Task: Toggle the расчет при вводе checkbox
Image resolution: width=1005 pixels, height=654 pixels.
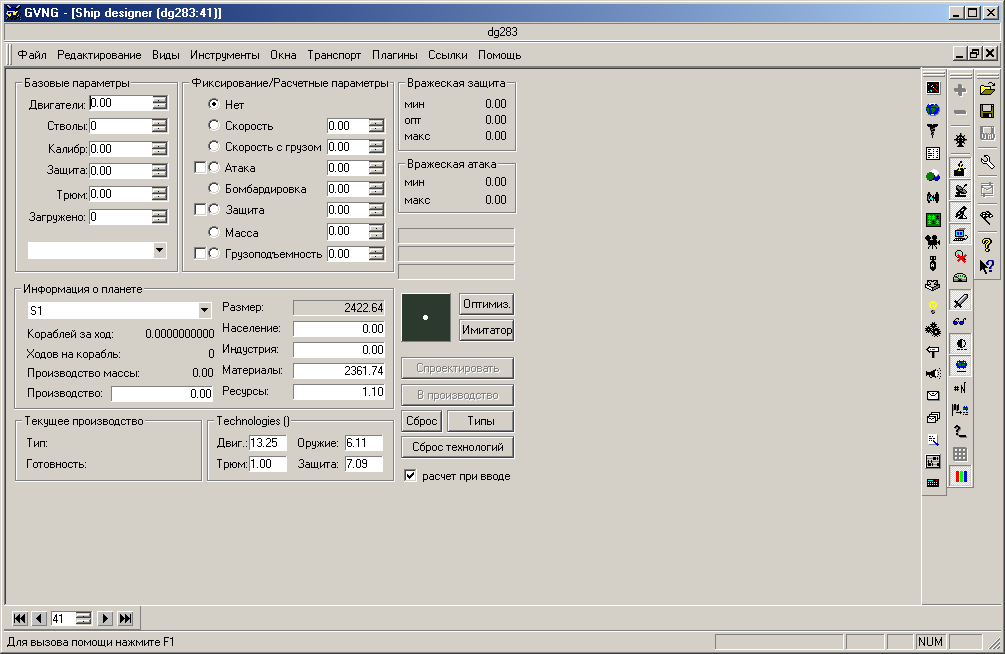Action: [410, 476]
